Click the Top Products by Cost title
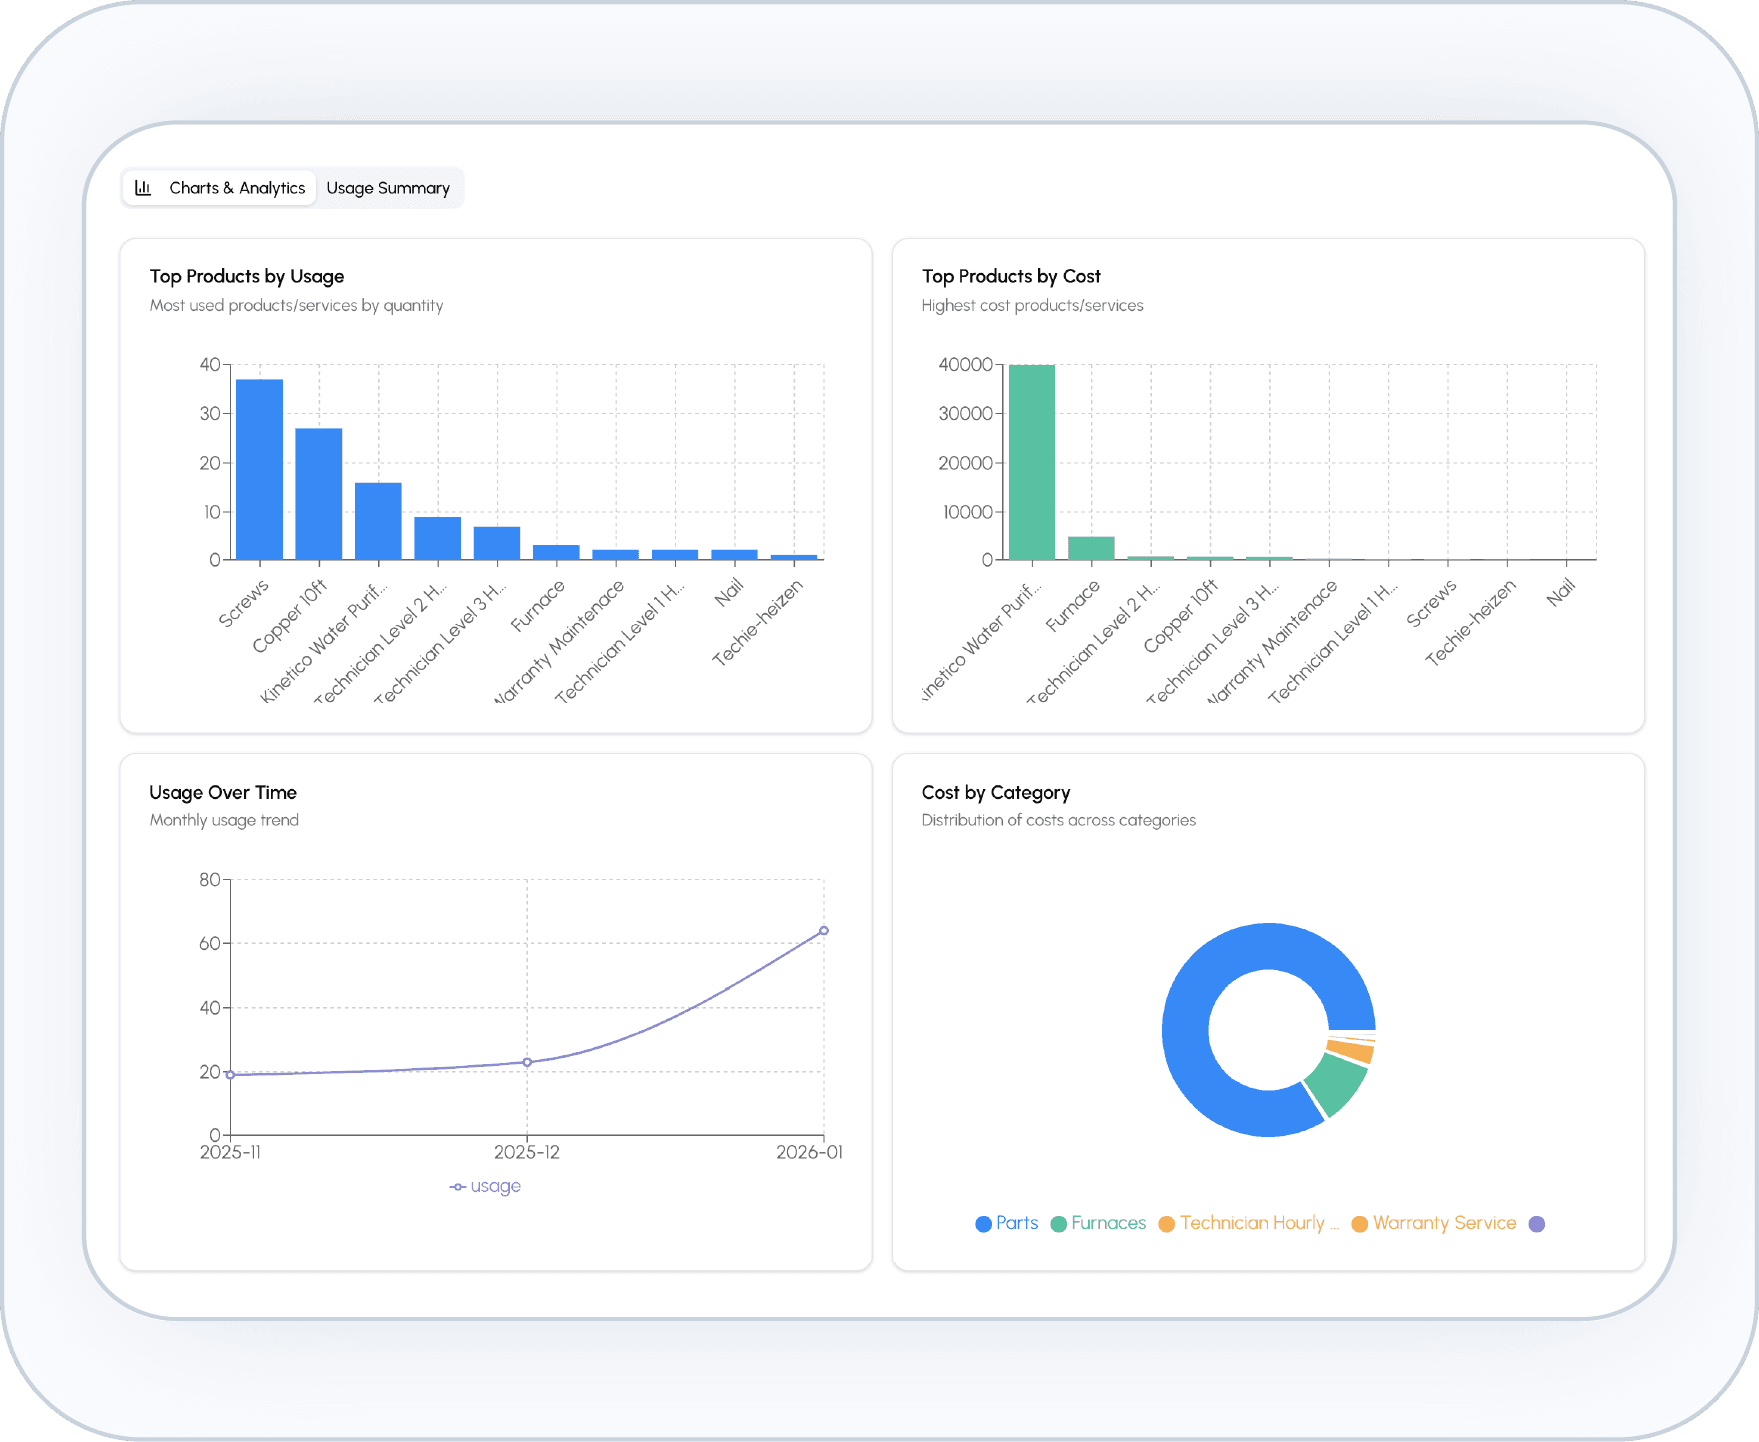 tap(1011, 276)
